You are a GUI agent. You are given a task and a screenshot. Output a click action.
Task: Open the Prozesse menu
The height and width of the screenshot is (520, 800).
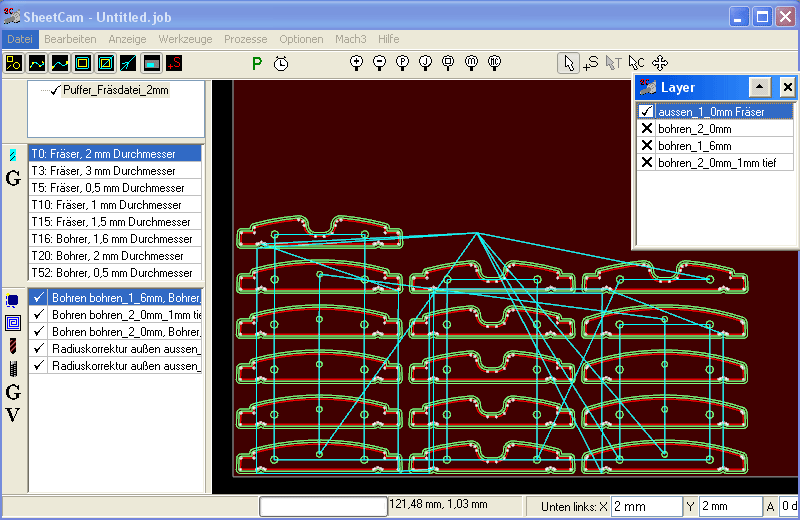tap(245, 39)
